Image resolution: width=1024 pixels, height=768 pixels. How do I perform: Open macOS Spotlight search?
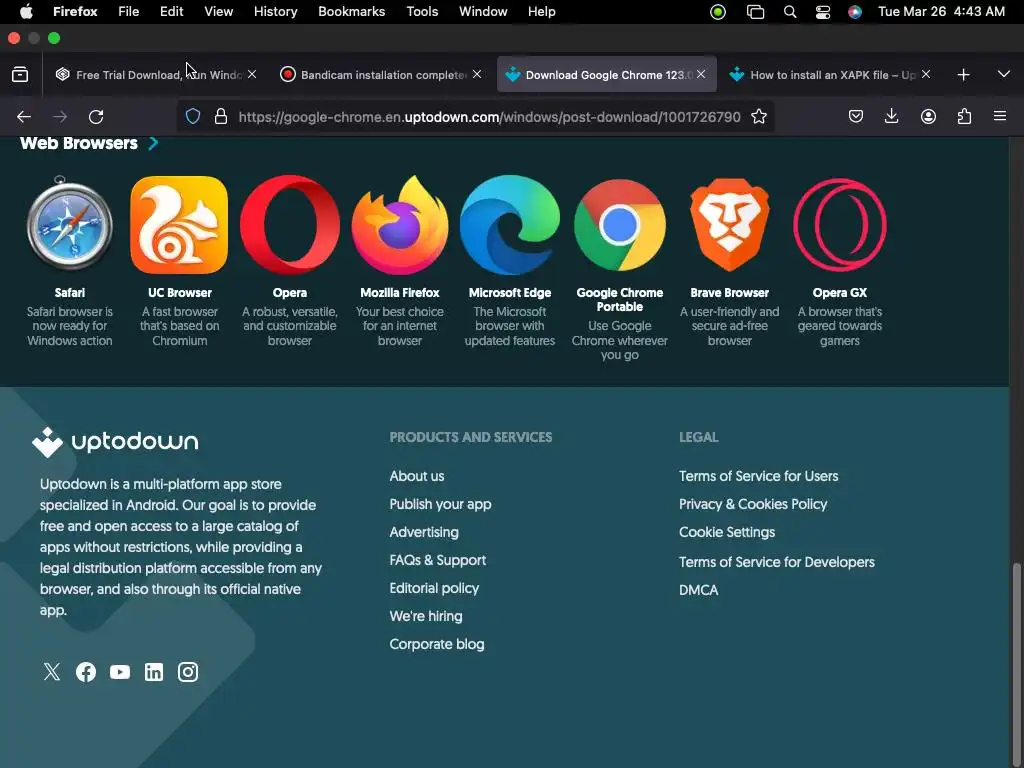click(x=790, y=12)
